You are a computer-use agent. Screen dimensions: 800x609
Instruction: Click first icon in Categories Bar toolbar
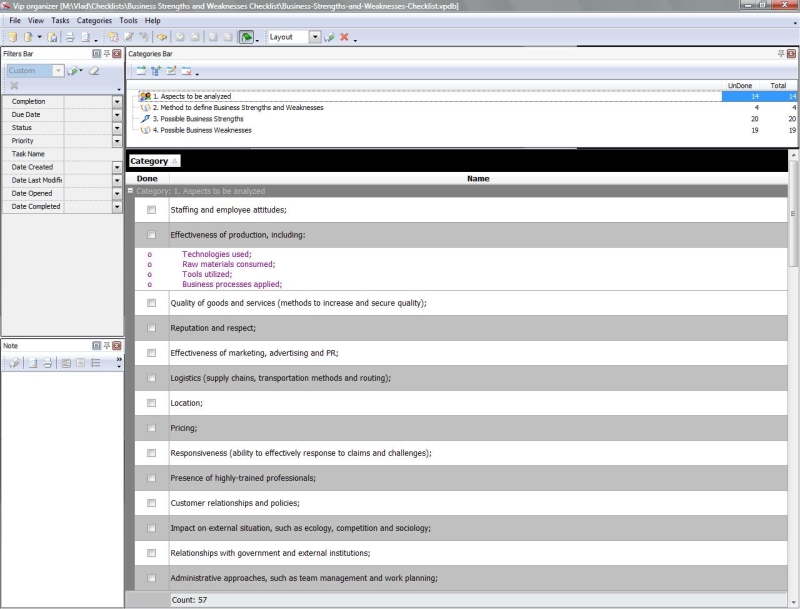(x=141, y=71)
